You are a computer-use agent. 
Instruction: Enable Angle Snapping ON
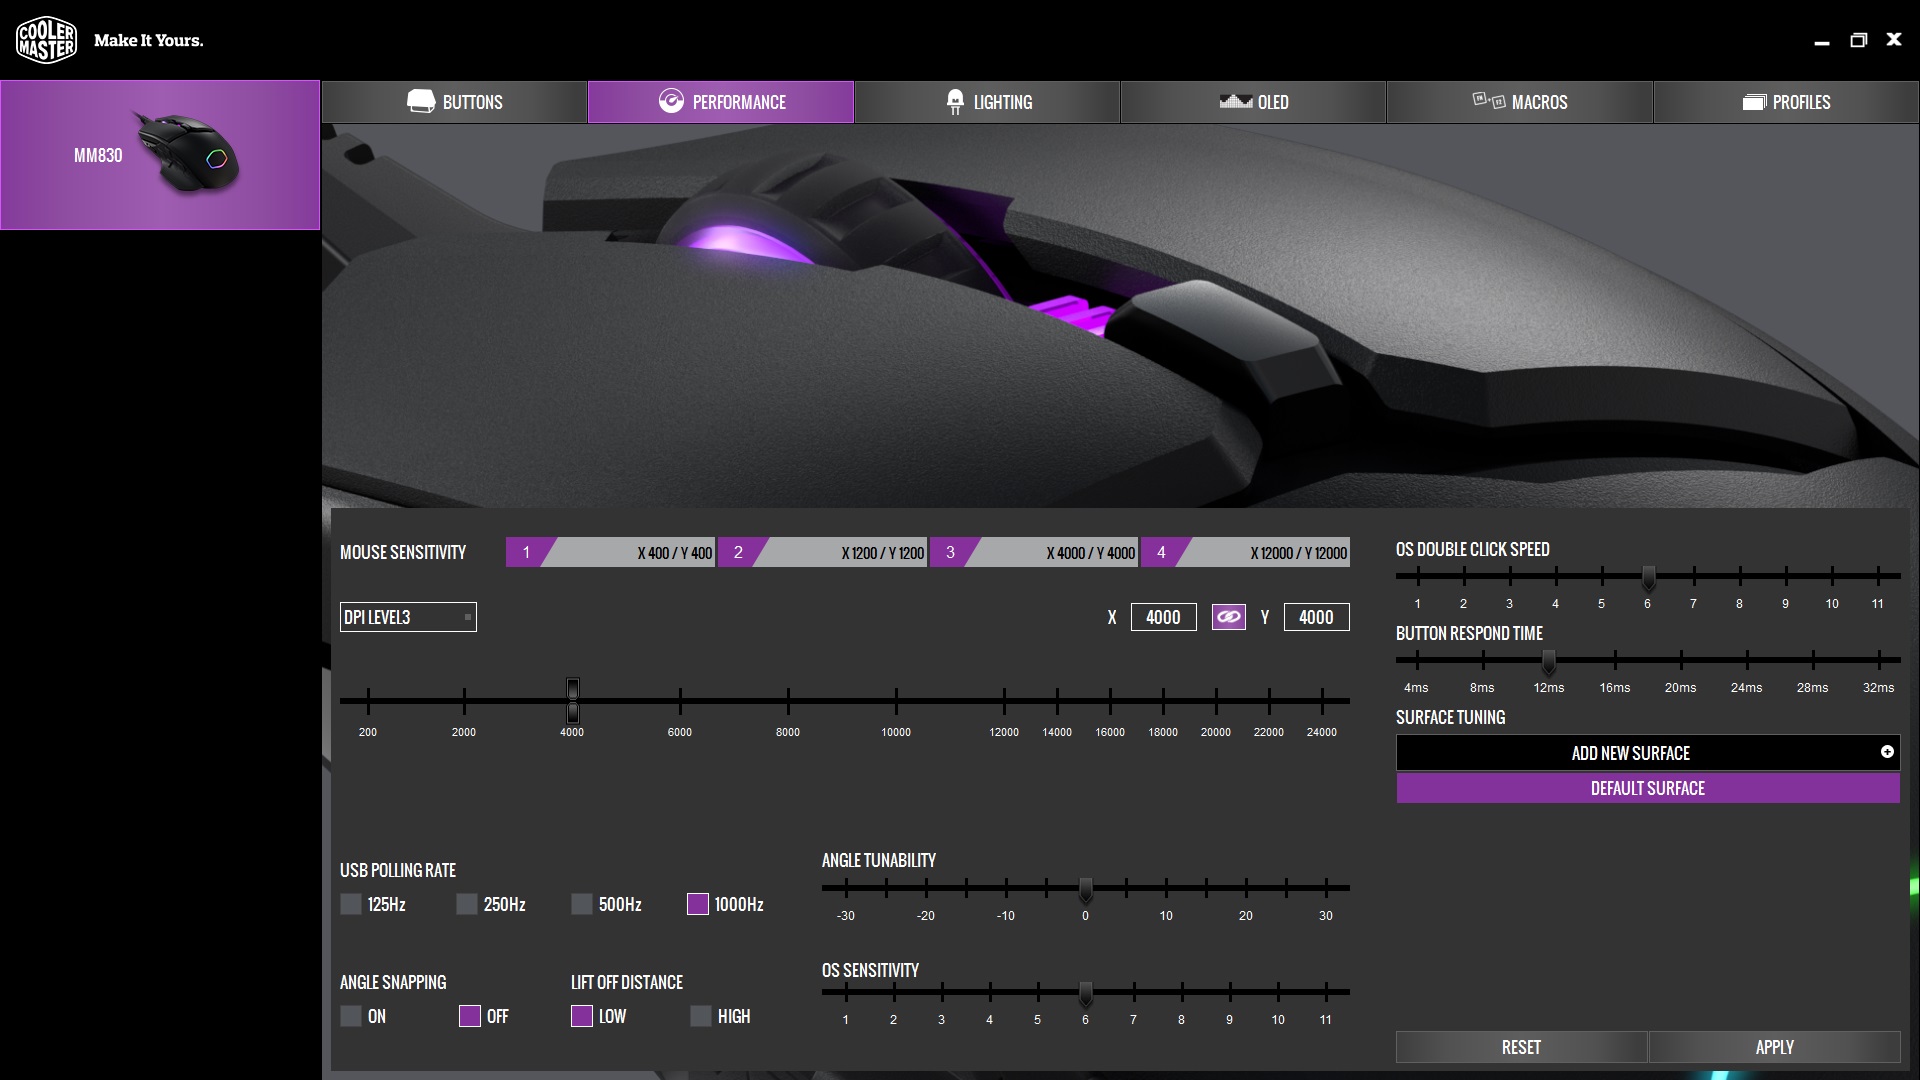[351, 1016]
